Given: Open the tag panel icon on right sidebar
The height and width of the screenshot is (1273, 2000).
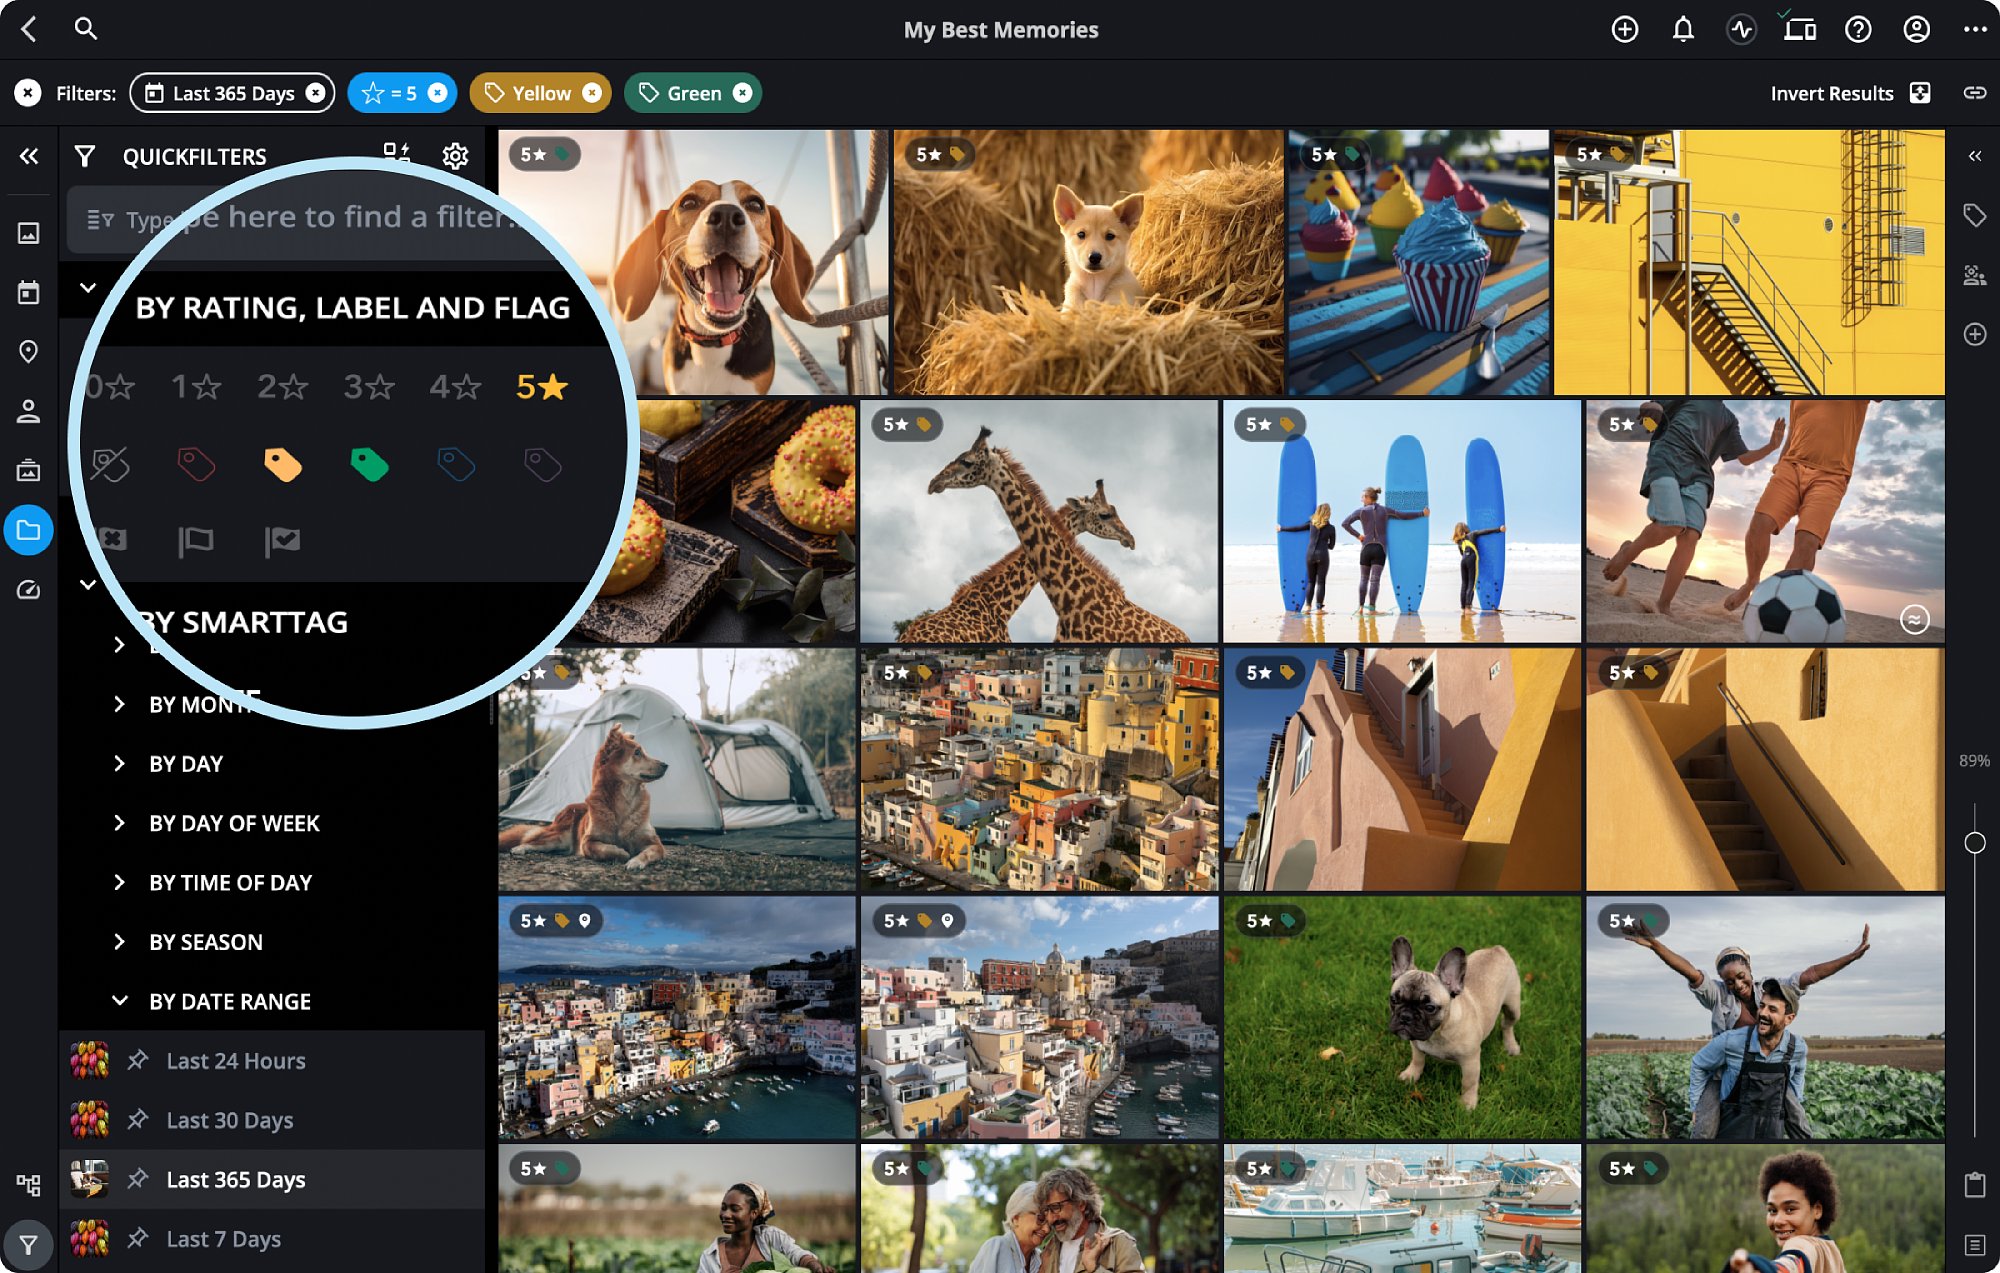Looking at the screenshot, I should 1974,215.
